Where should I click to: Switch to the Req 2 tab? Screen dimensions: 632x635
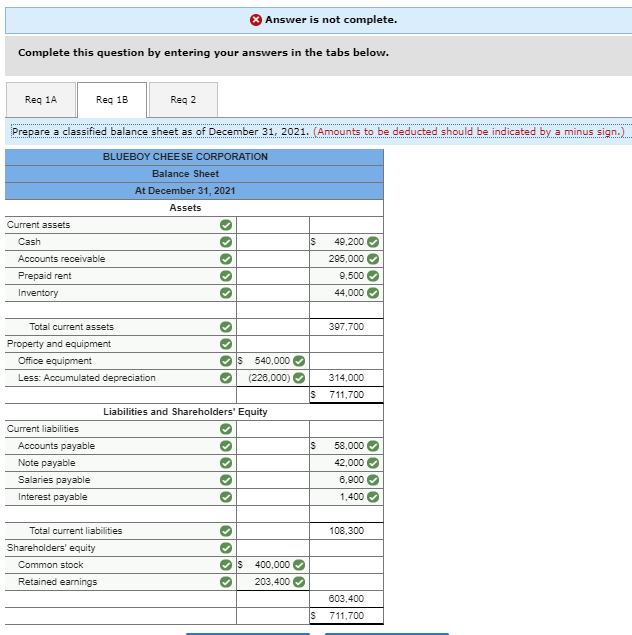[x=183, y=100]
